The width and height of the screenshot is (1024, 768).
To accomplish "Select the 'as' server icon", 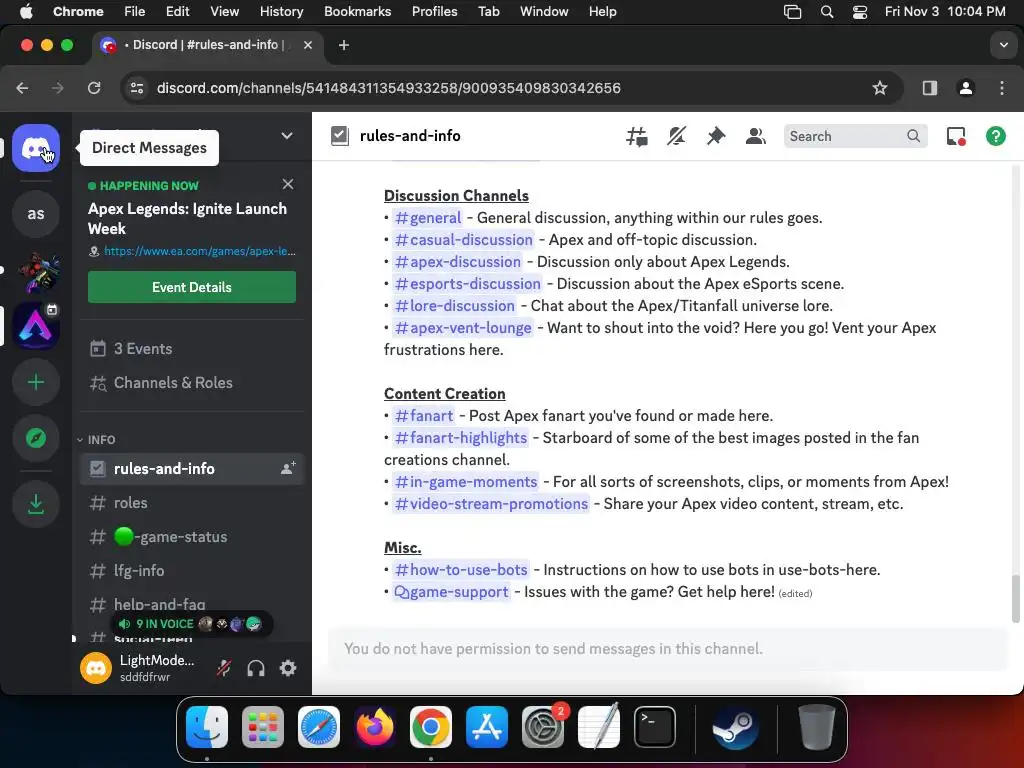I will (36, 214).
